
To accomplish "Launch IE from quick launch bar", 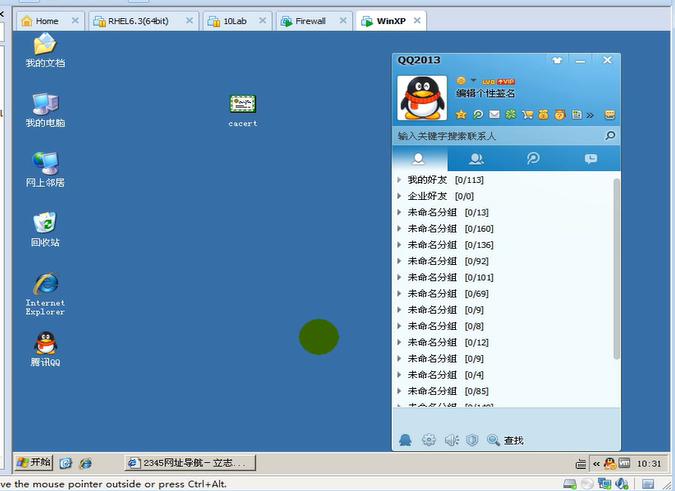I will click(x=85, y=463).
